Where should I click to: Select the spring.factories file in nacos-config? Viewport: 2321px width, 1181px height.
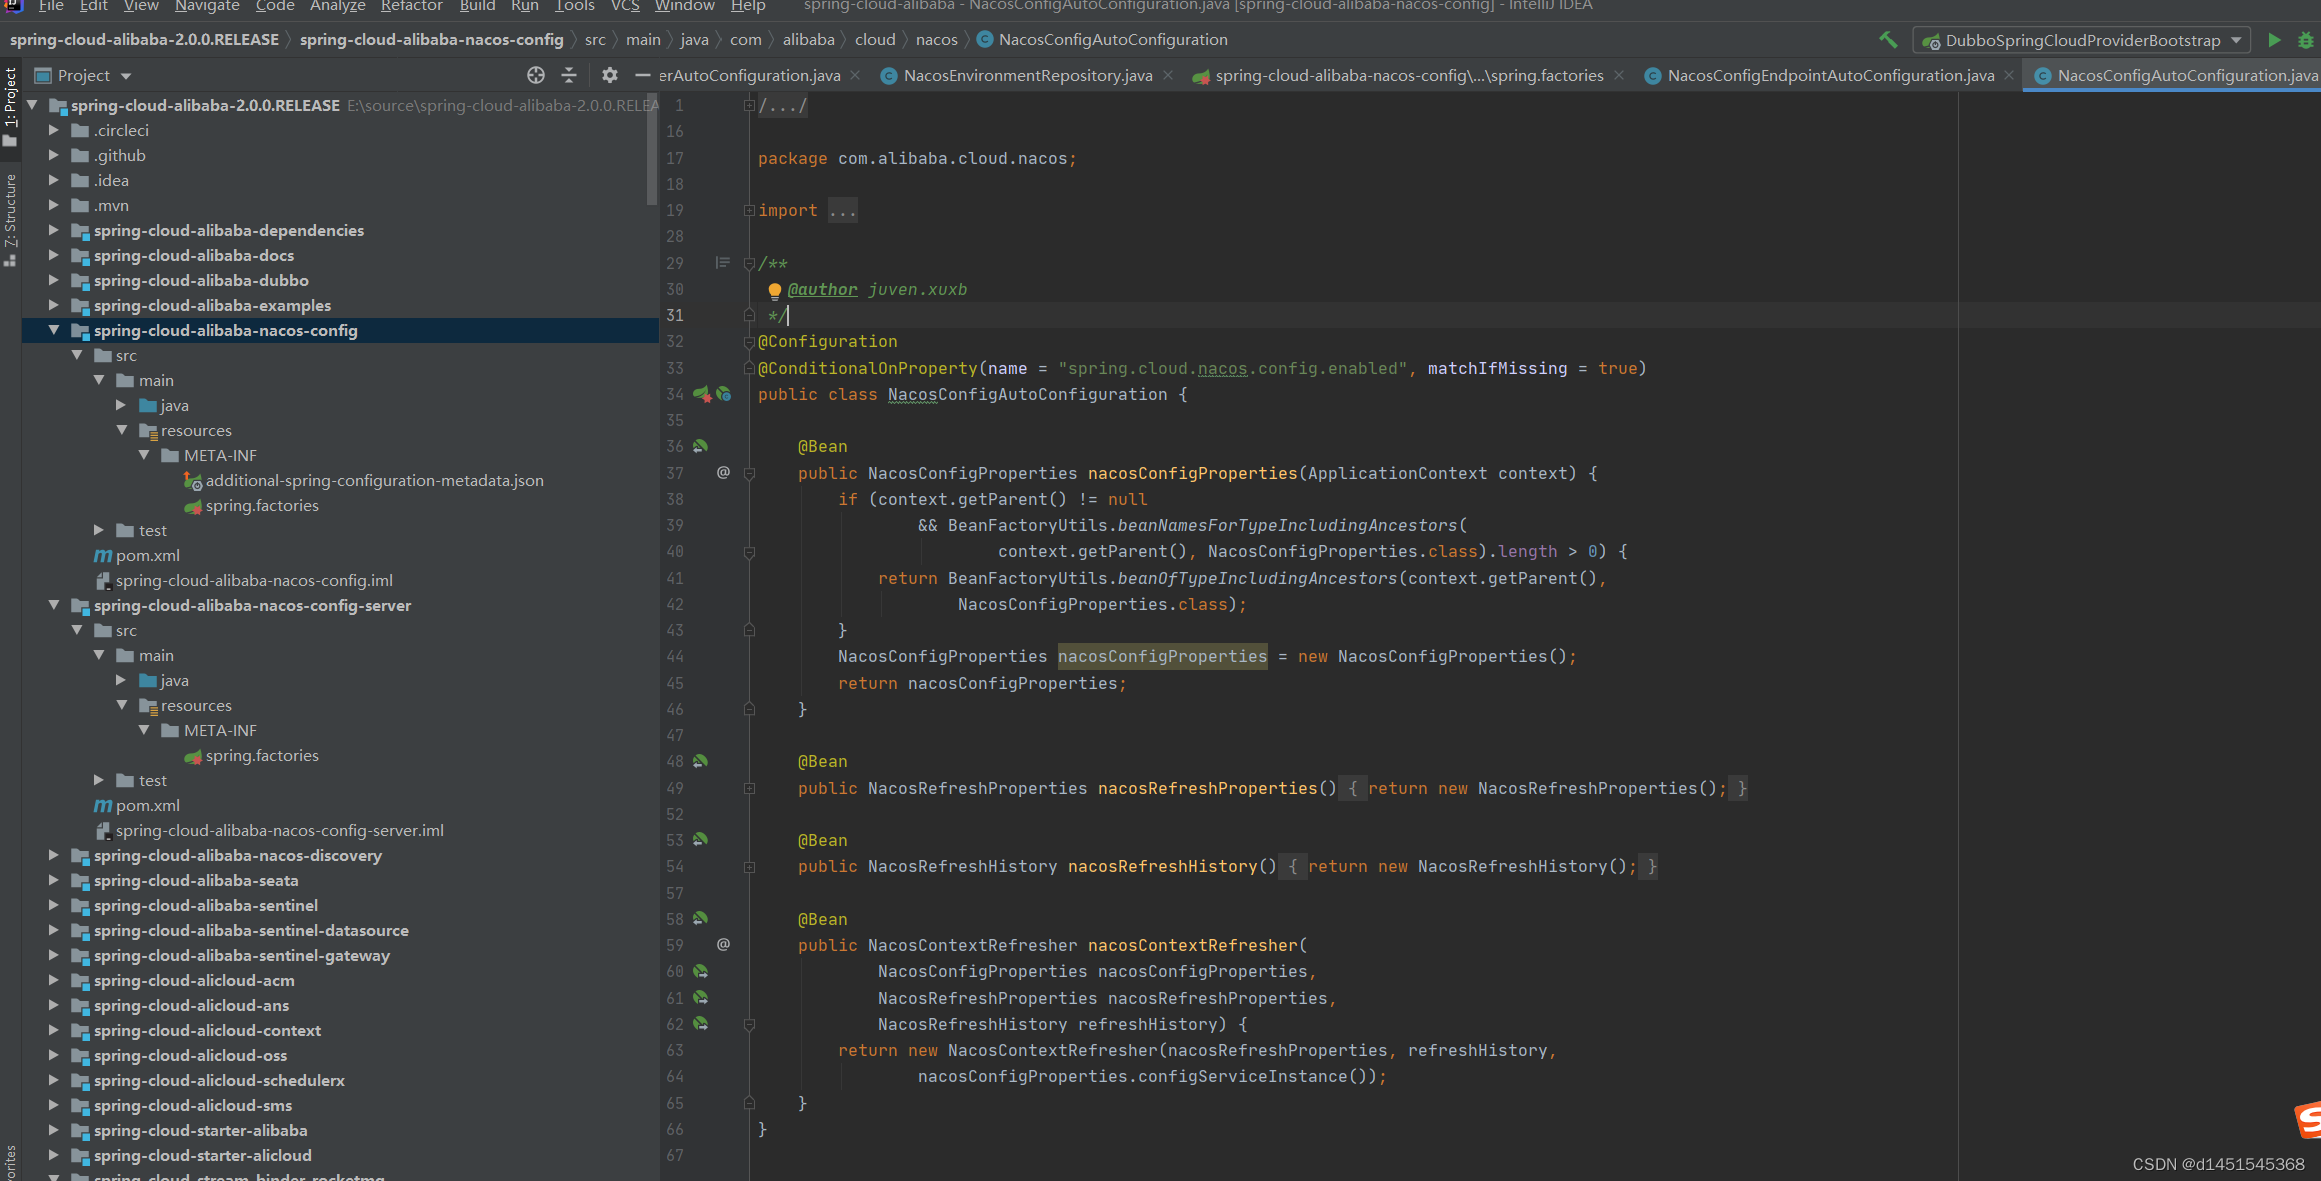tap(259, 503)
